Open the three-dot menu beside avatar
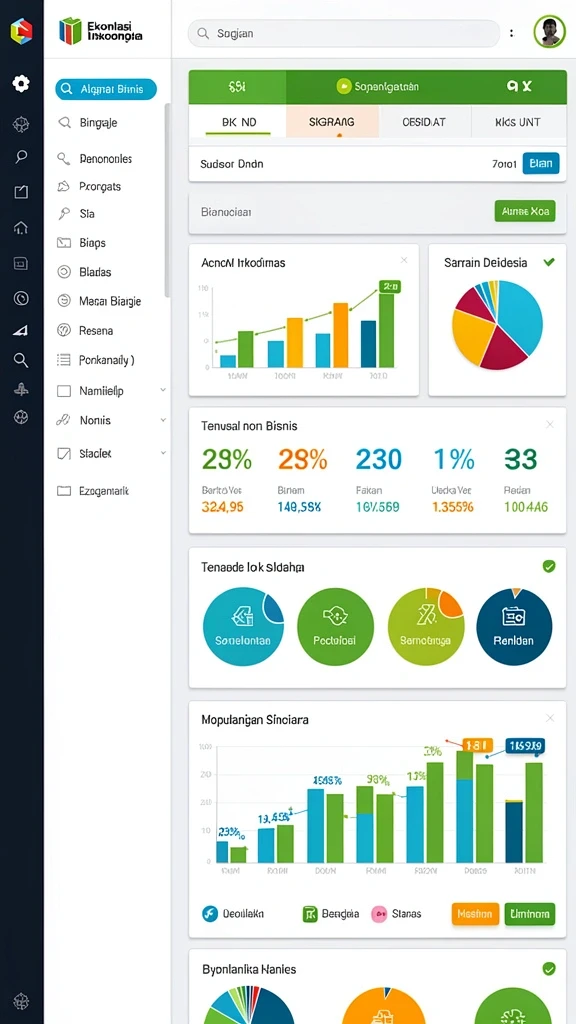This screenshot has width=576, height=1024. coord(512,33)
